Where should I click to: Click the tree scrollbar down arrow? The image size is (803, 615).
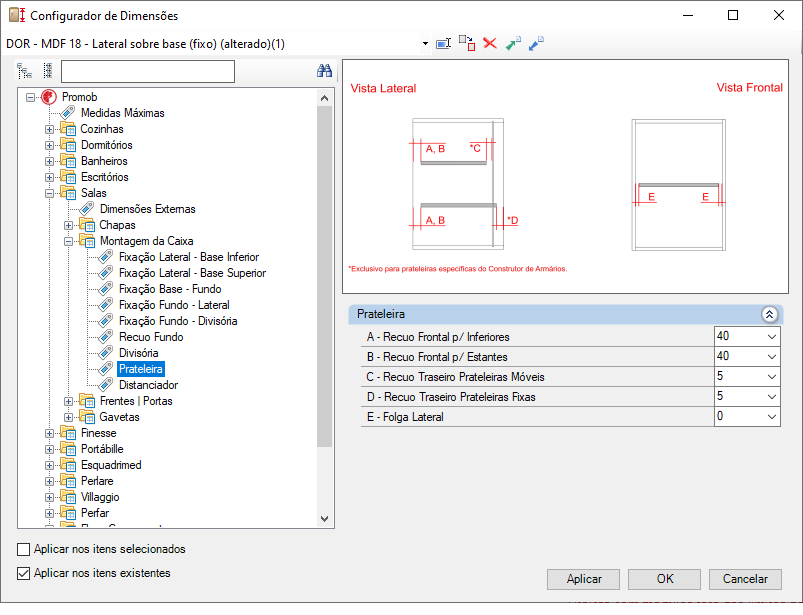324,519
